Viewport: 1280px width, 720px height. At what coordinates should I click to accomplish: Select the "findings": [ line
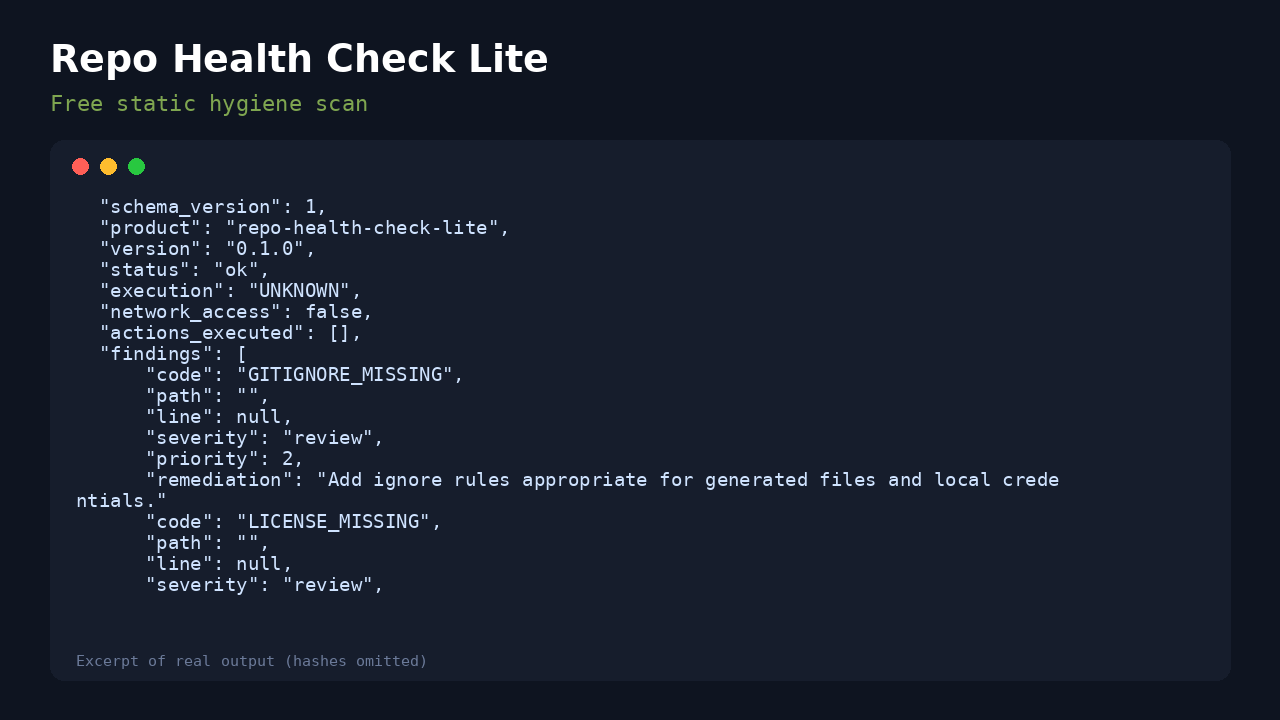tap(173, 354)
